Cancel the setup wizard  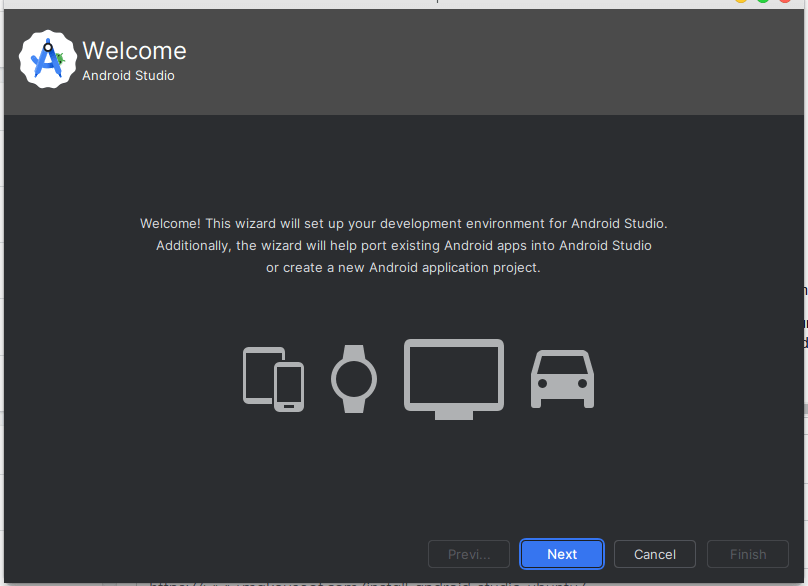pyautogui.click(x=654, y=554)
